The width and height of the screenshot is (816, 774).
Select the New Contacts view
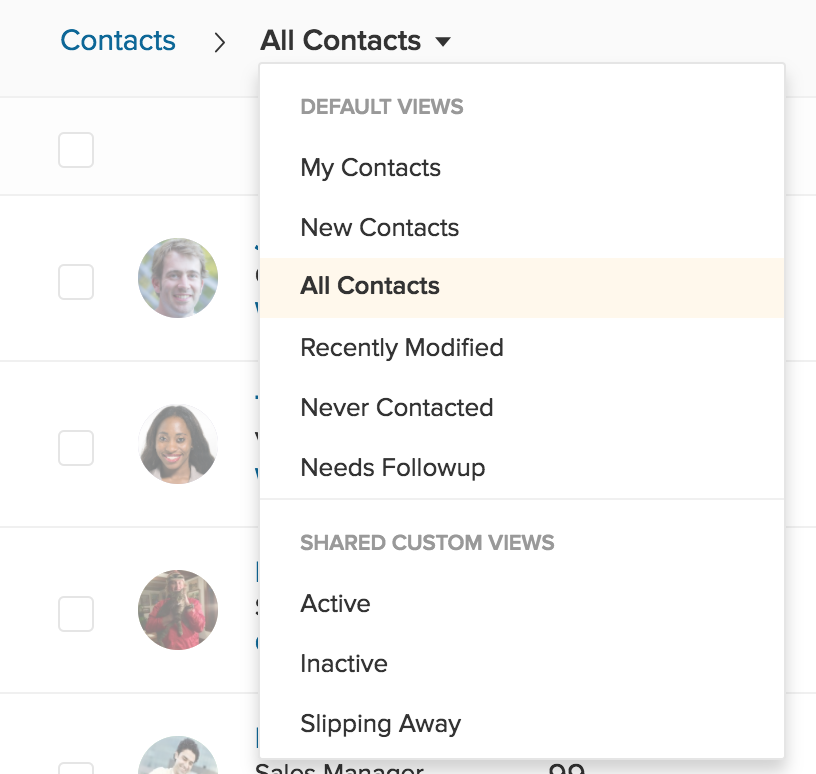[379, 228]
